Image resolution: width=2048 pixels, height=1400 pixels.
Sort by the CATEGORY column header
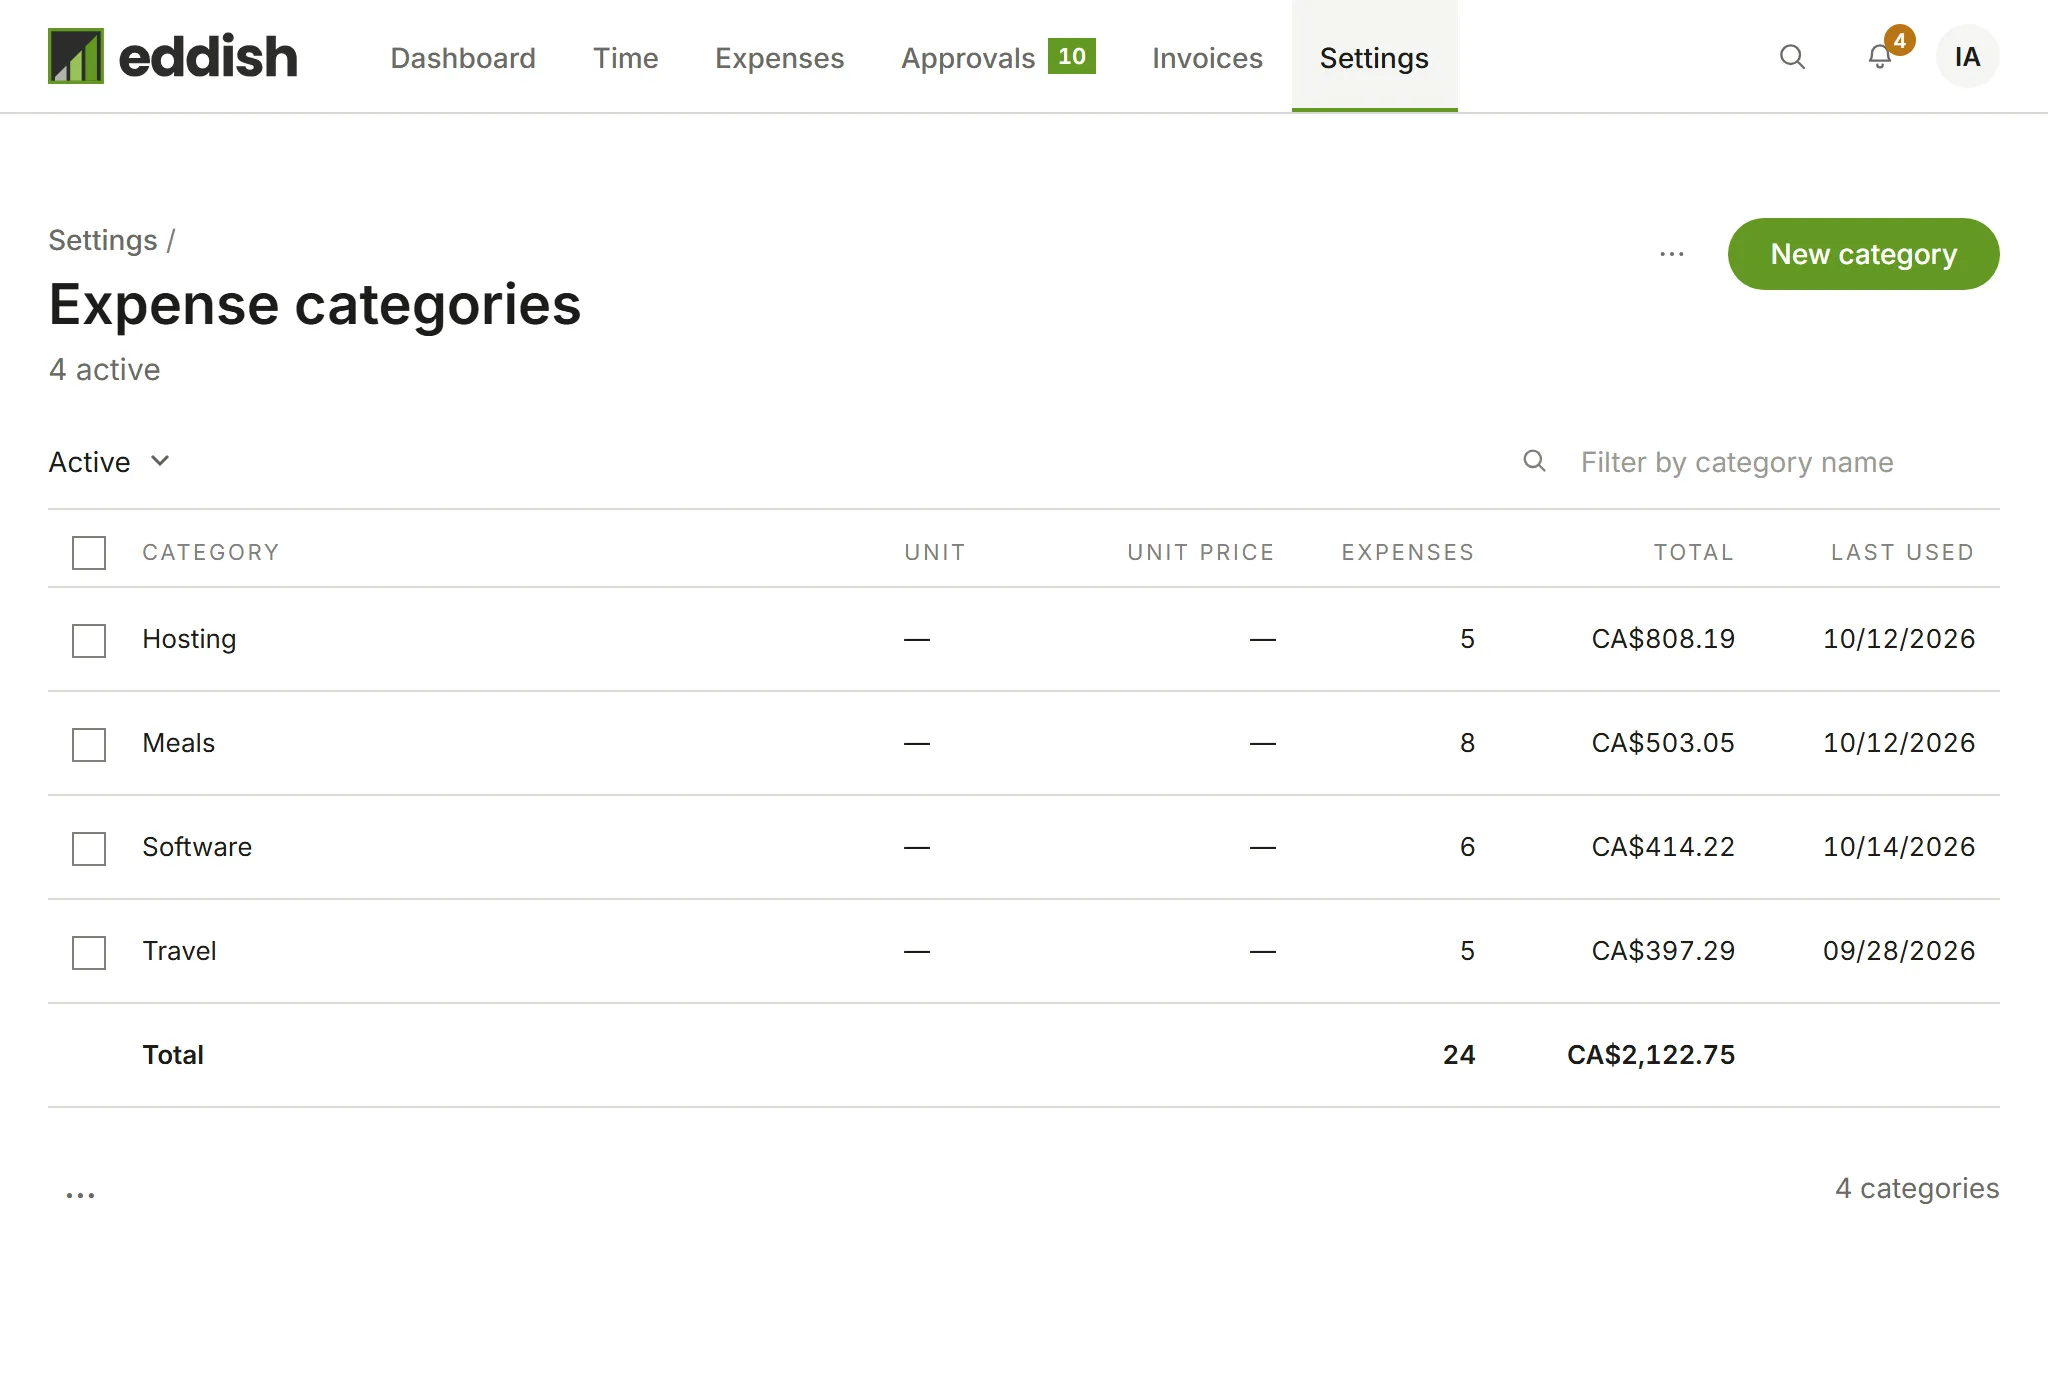click(x=210, y=552)
